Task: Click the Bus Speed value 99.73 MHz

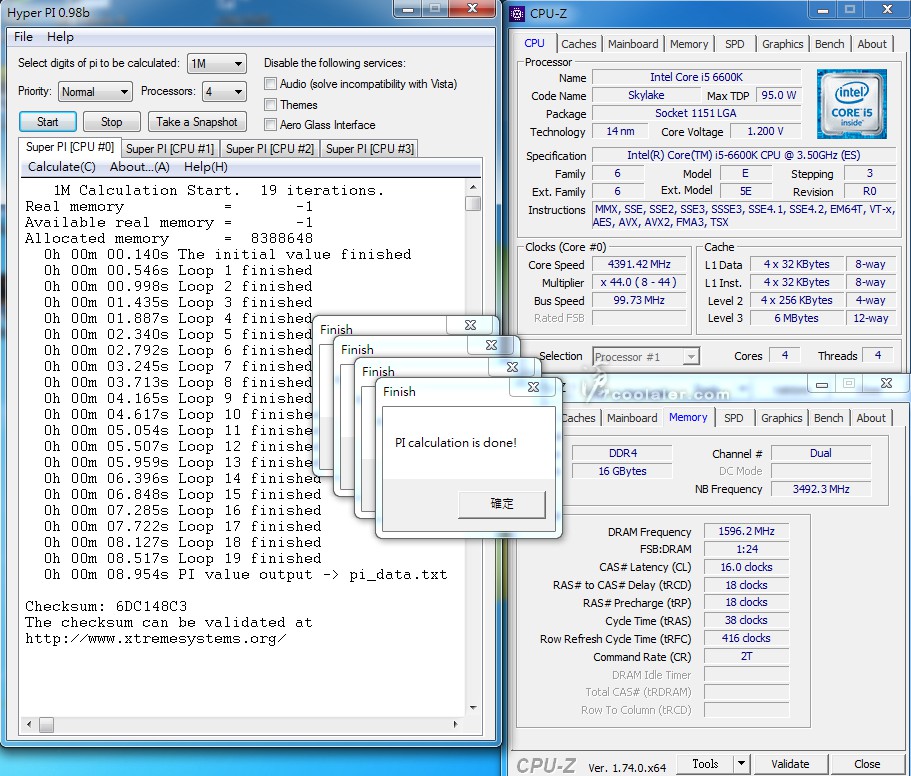Action: point(639,300)
